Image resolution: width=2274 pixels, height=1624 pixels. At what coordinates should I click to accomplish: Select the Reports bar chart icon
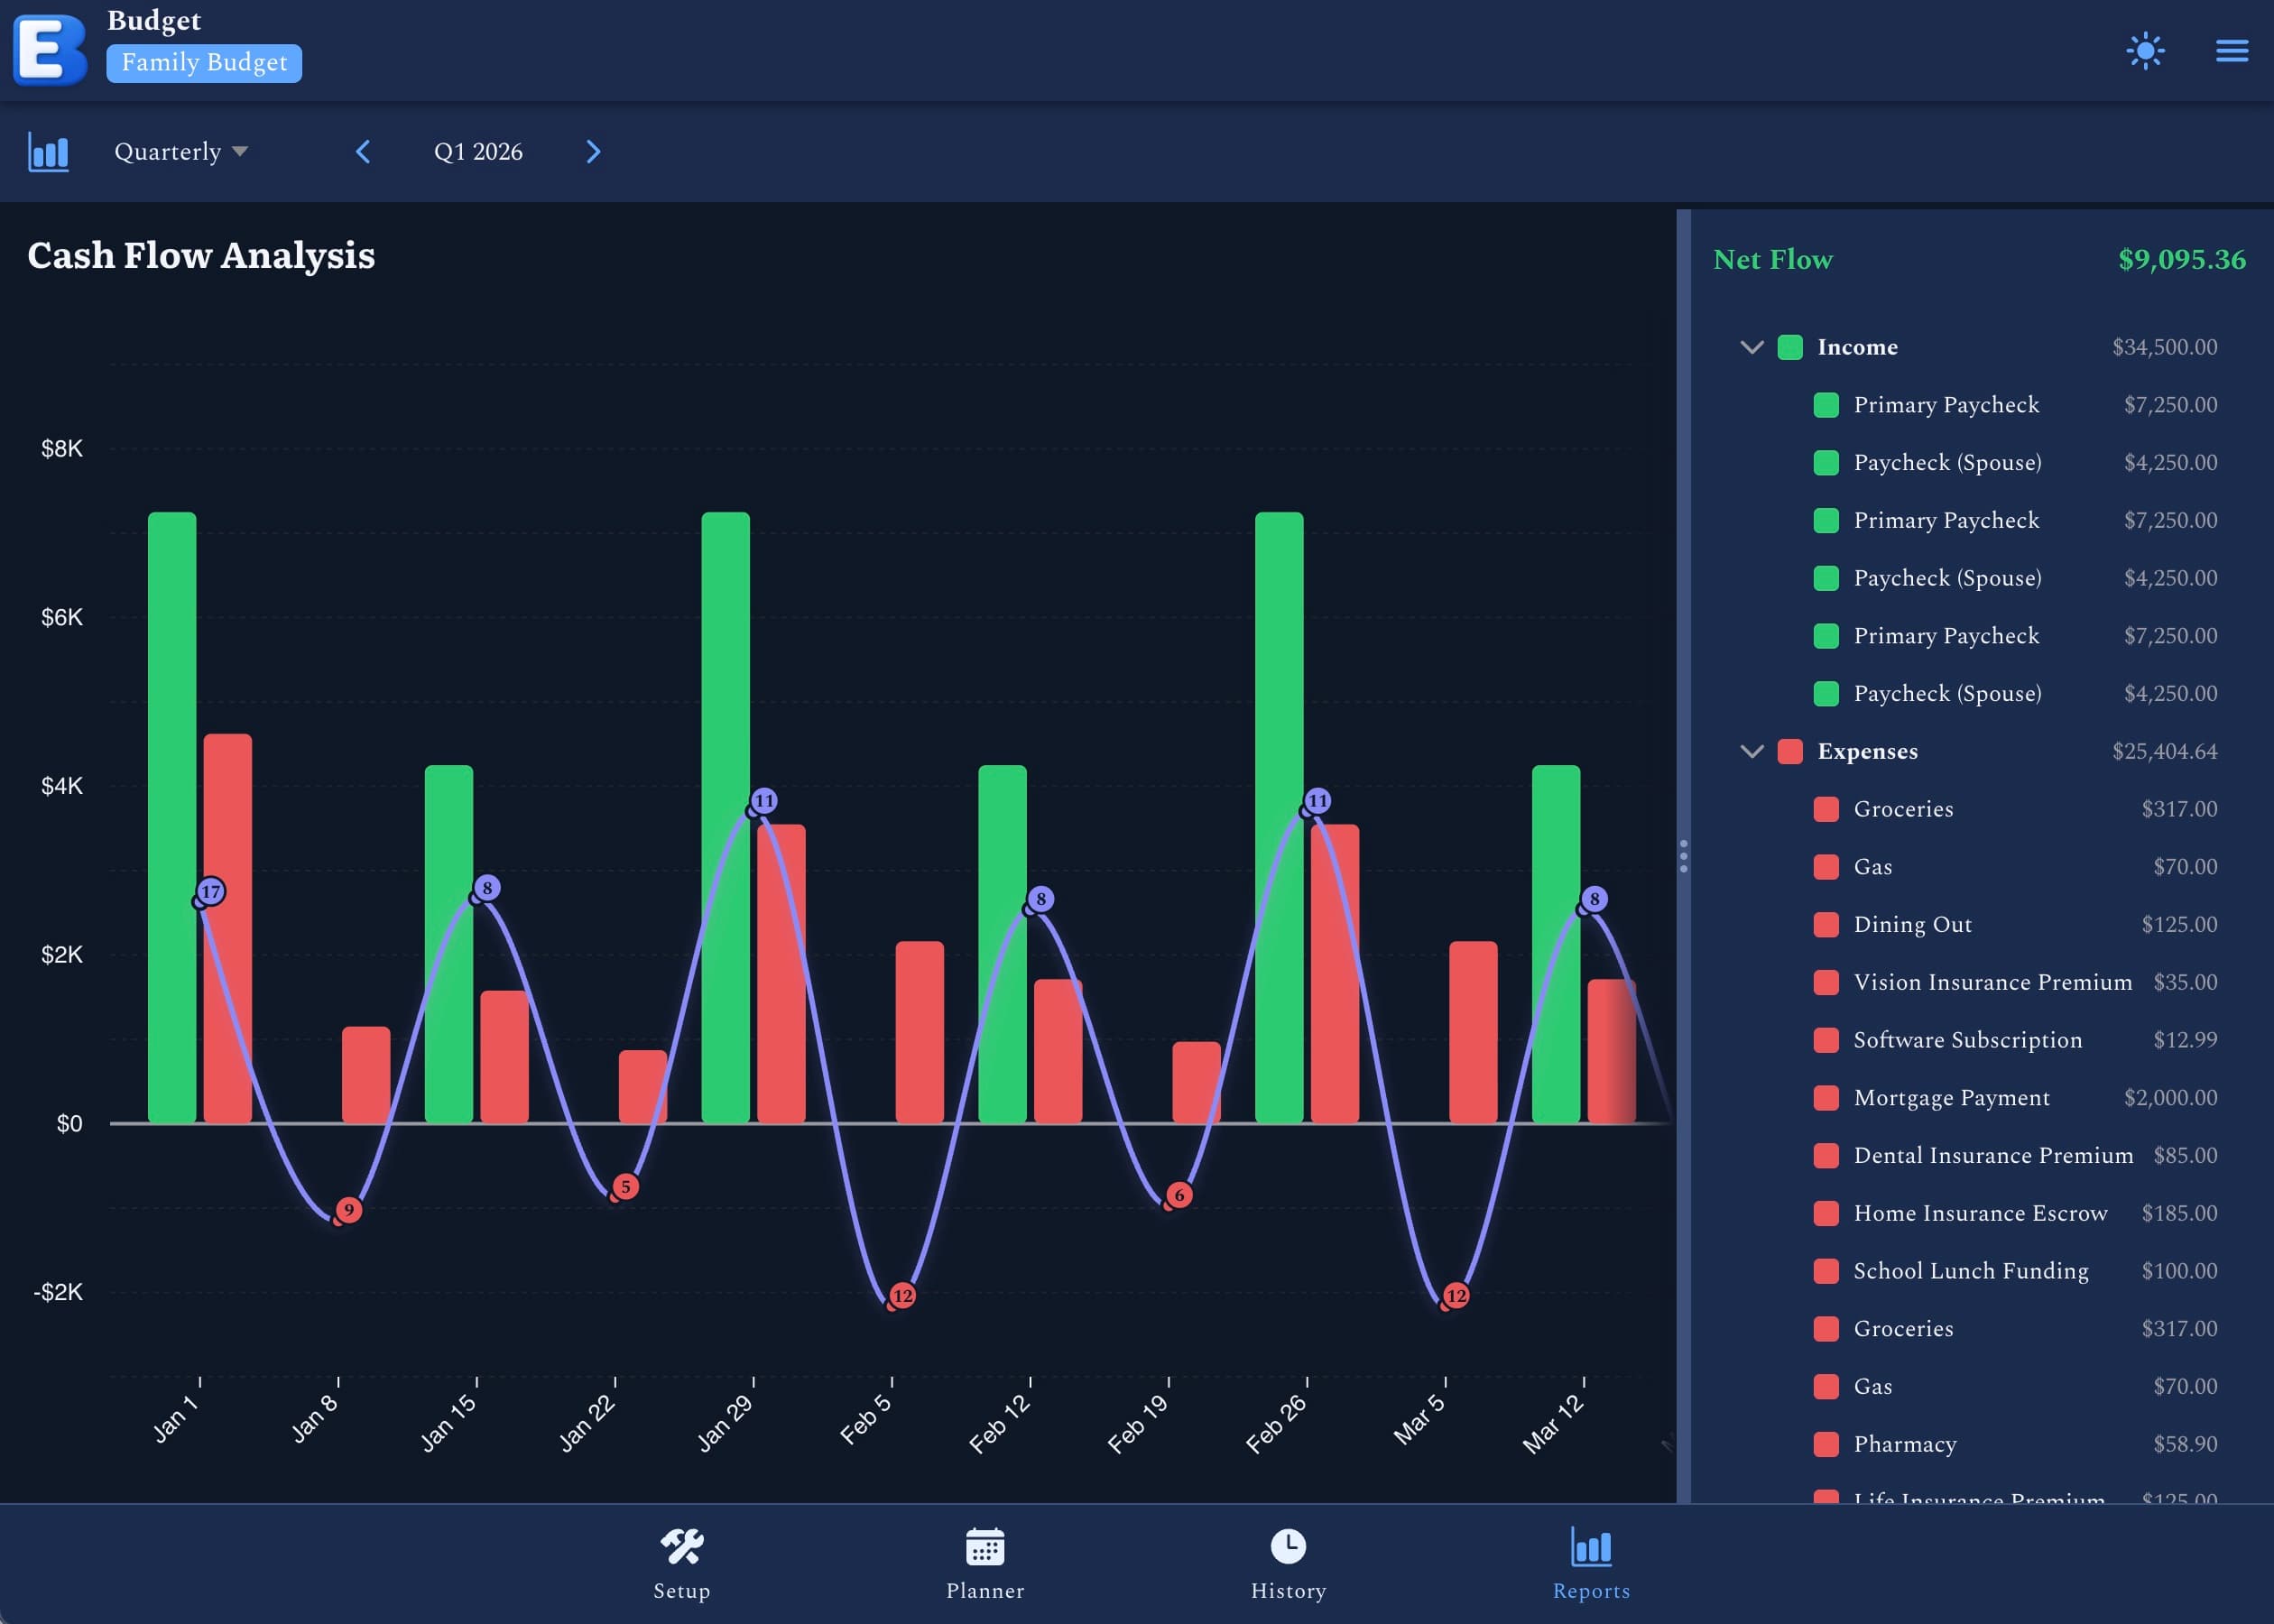coord(1591,1545)
